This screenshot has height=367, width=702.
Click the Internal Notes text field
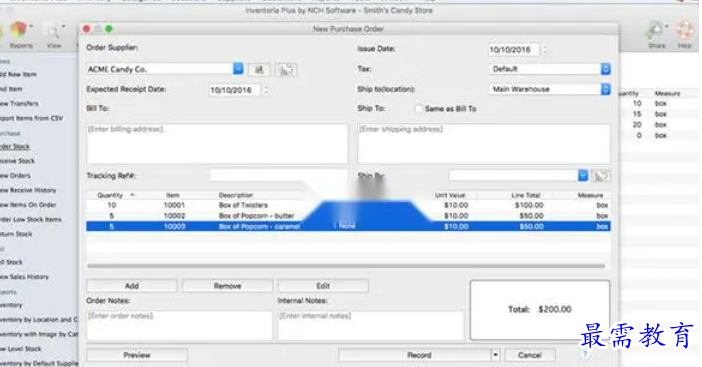[371, 325]
